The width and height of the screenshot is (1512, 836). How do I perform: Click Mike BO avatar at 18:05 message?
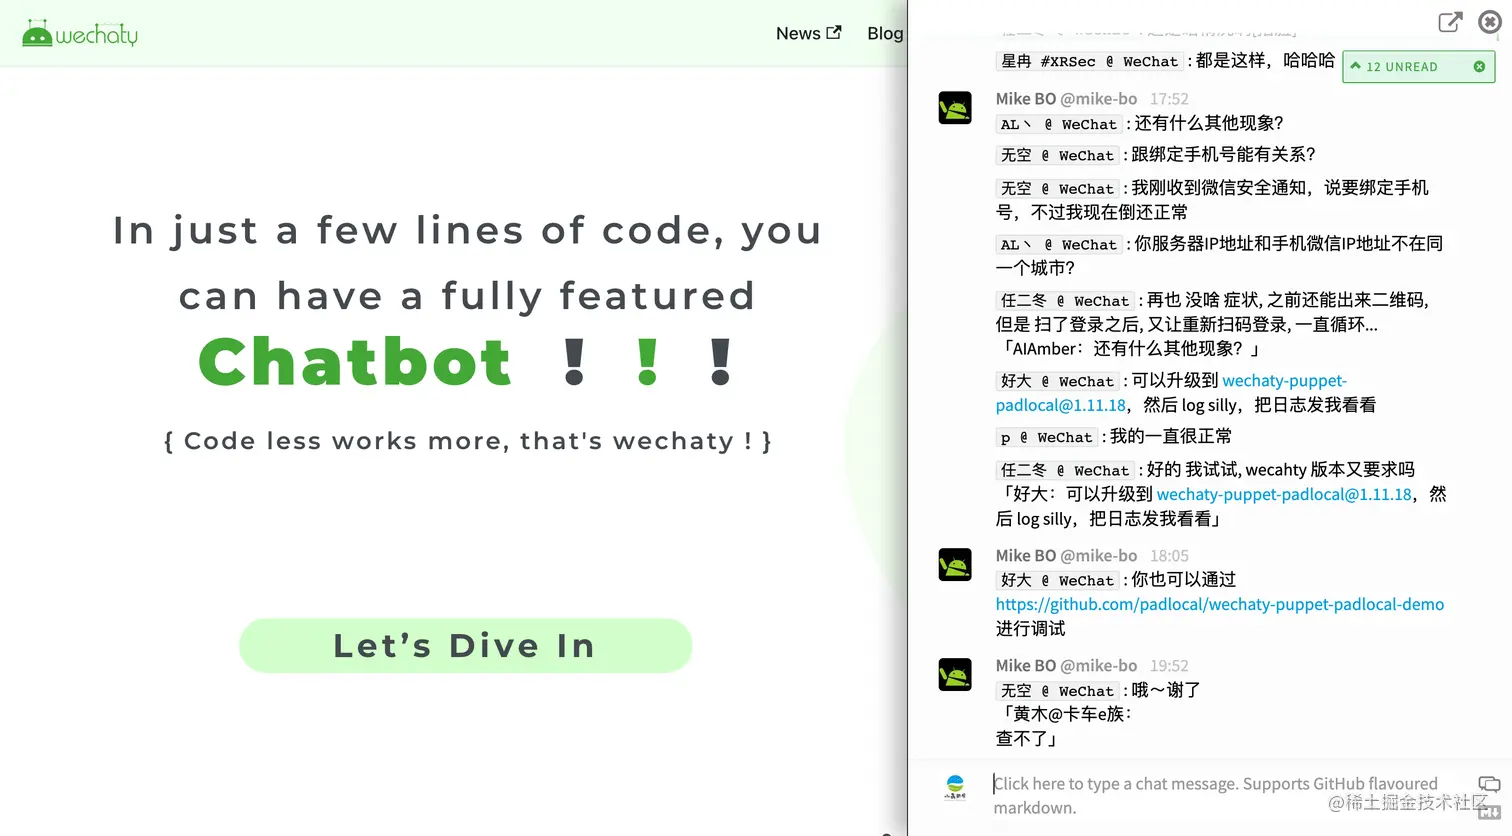tap(955, 564)
